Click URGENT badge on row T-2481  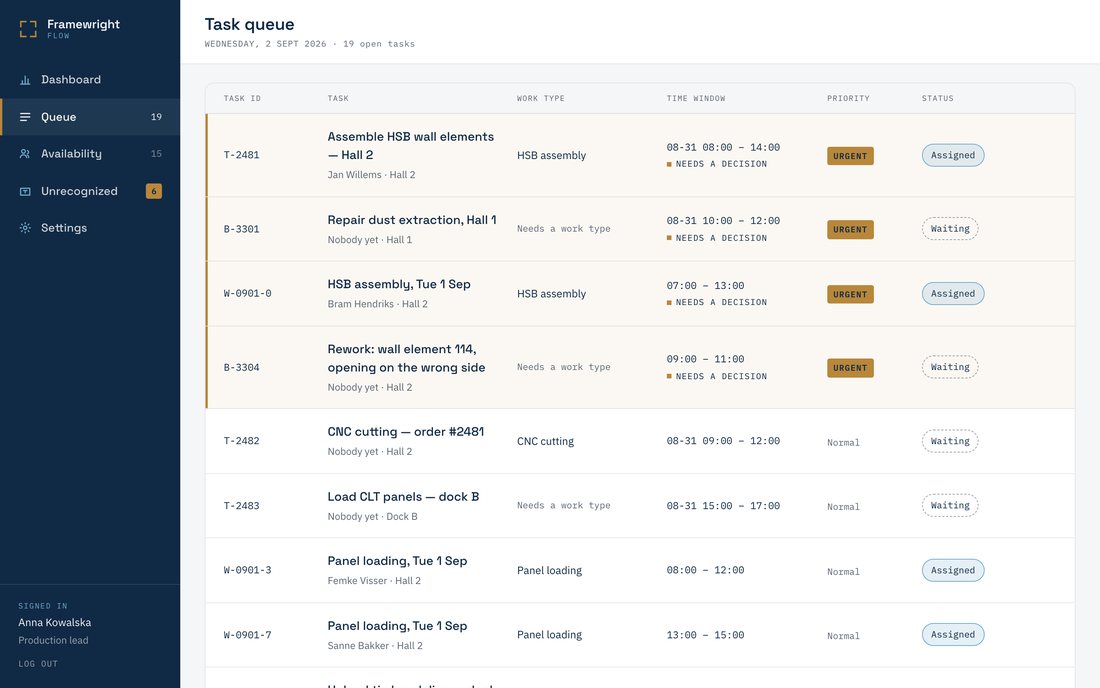(x=850, y=156)
